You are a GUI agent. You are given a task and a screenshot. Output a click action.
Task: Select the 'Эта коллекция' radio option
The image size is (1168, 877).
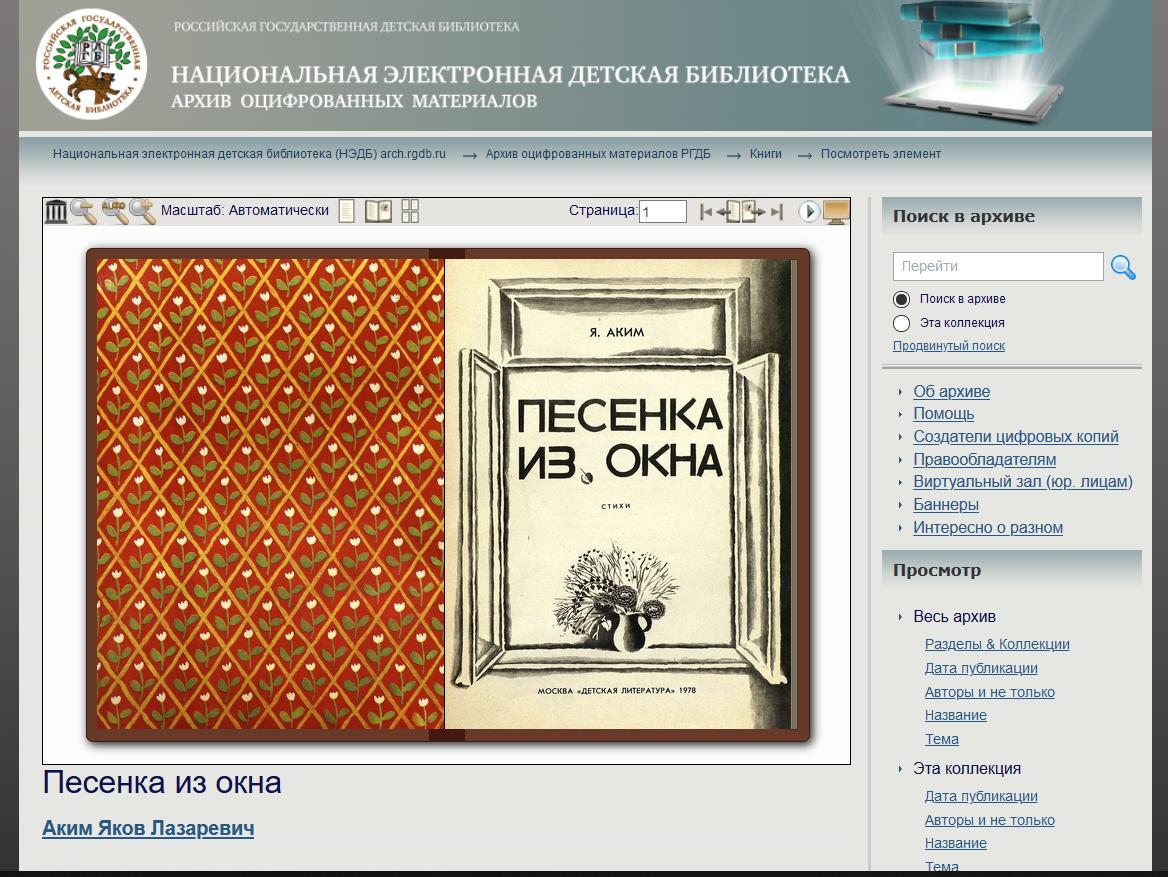[901, 323]
